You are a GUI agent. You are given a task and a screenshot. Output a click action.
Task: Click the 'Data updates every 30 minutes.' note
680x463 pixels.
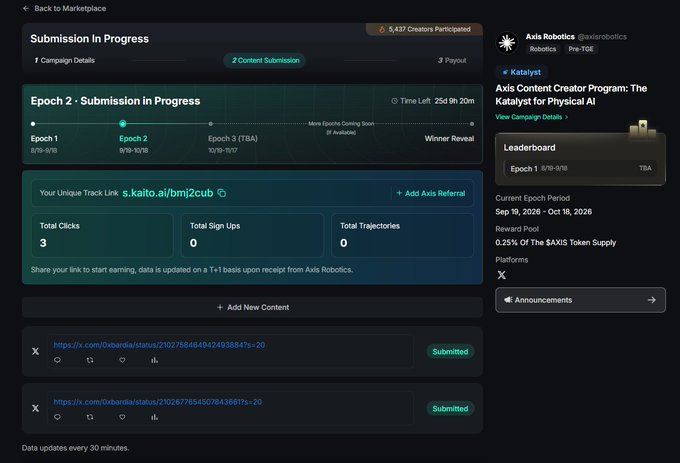click(75, 448)
